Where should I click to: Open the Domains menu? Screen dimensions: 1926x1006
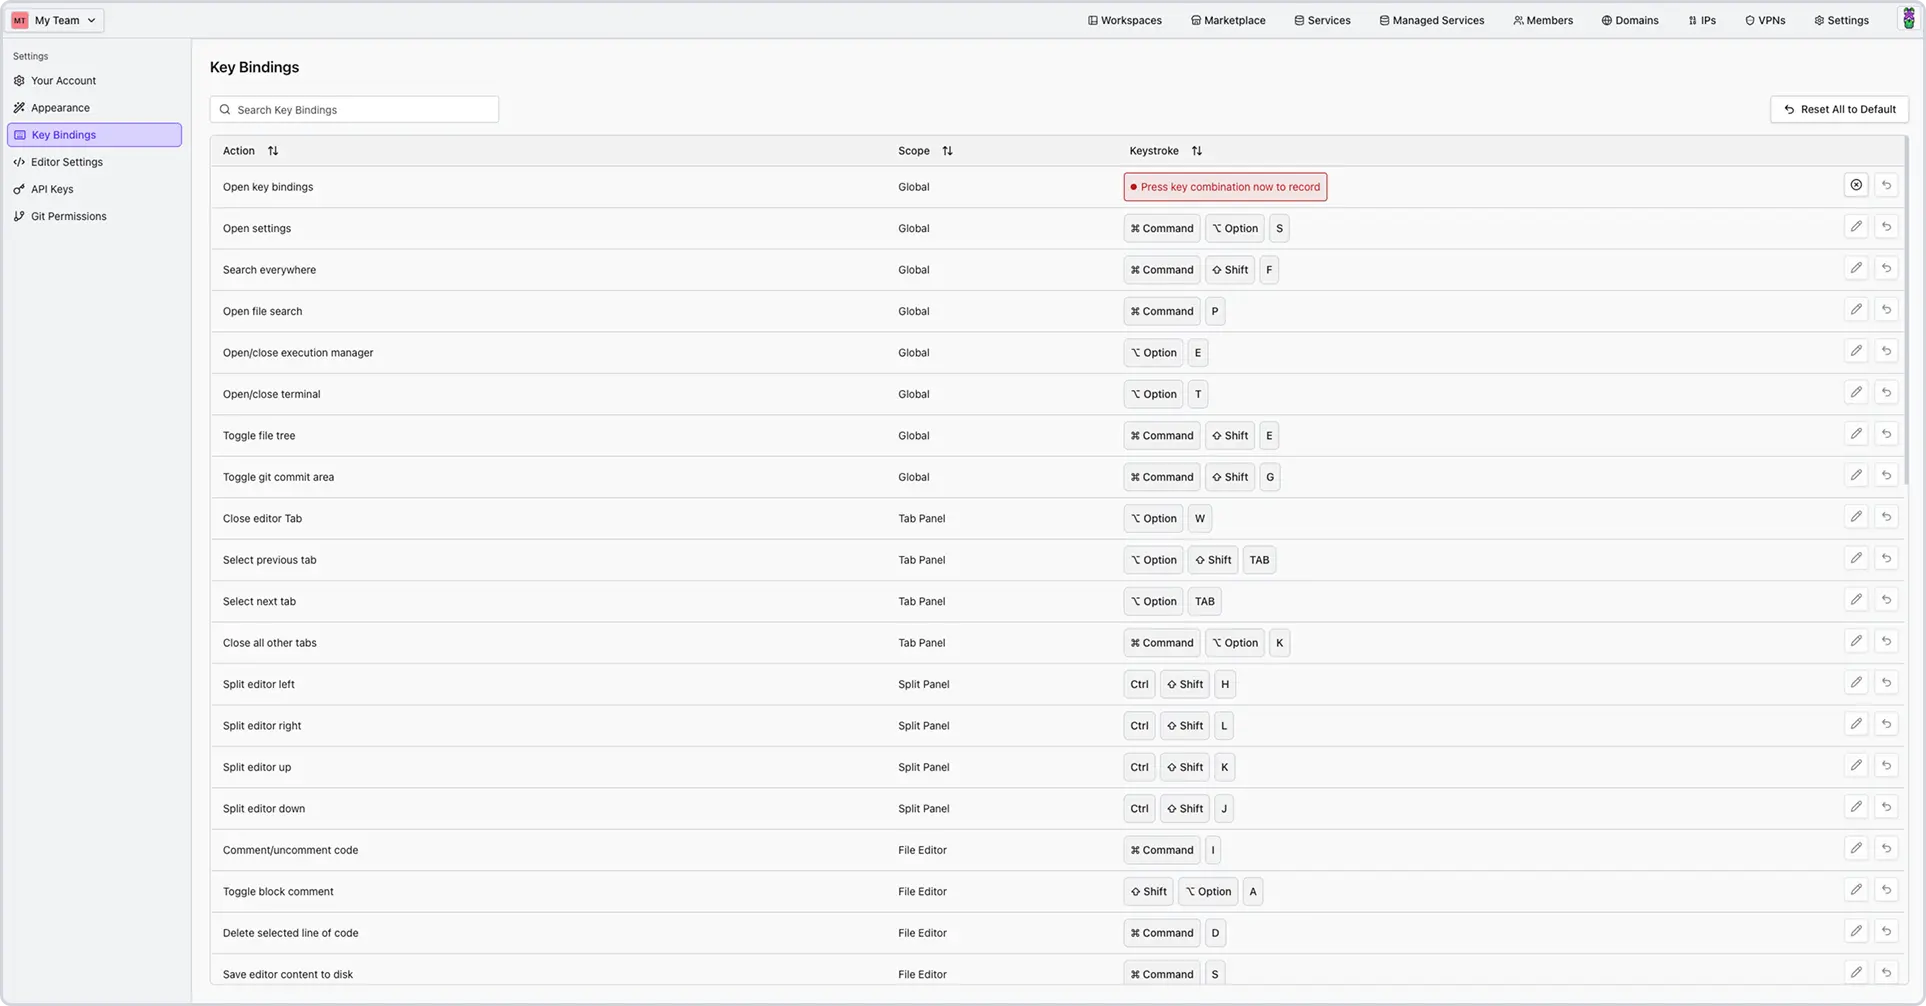tap(1630, 19)
